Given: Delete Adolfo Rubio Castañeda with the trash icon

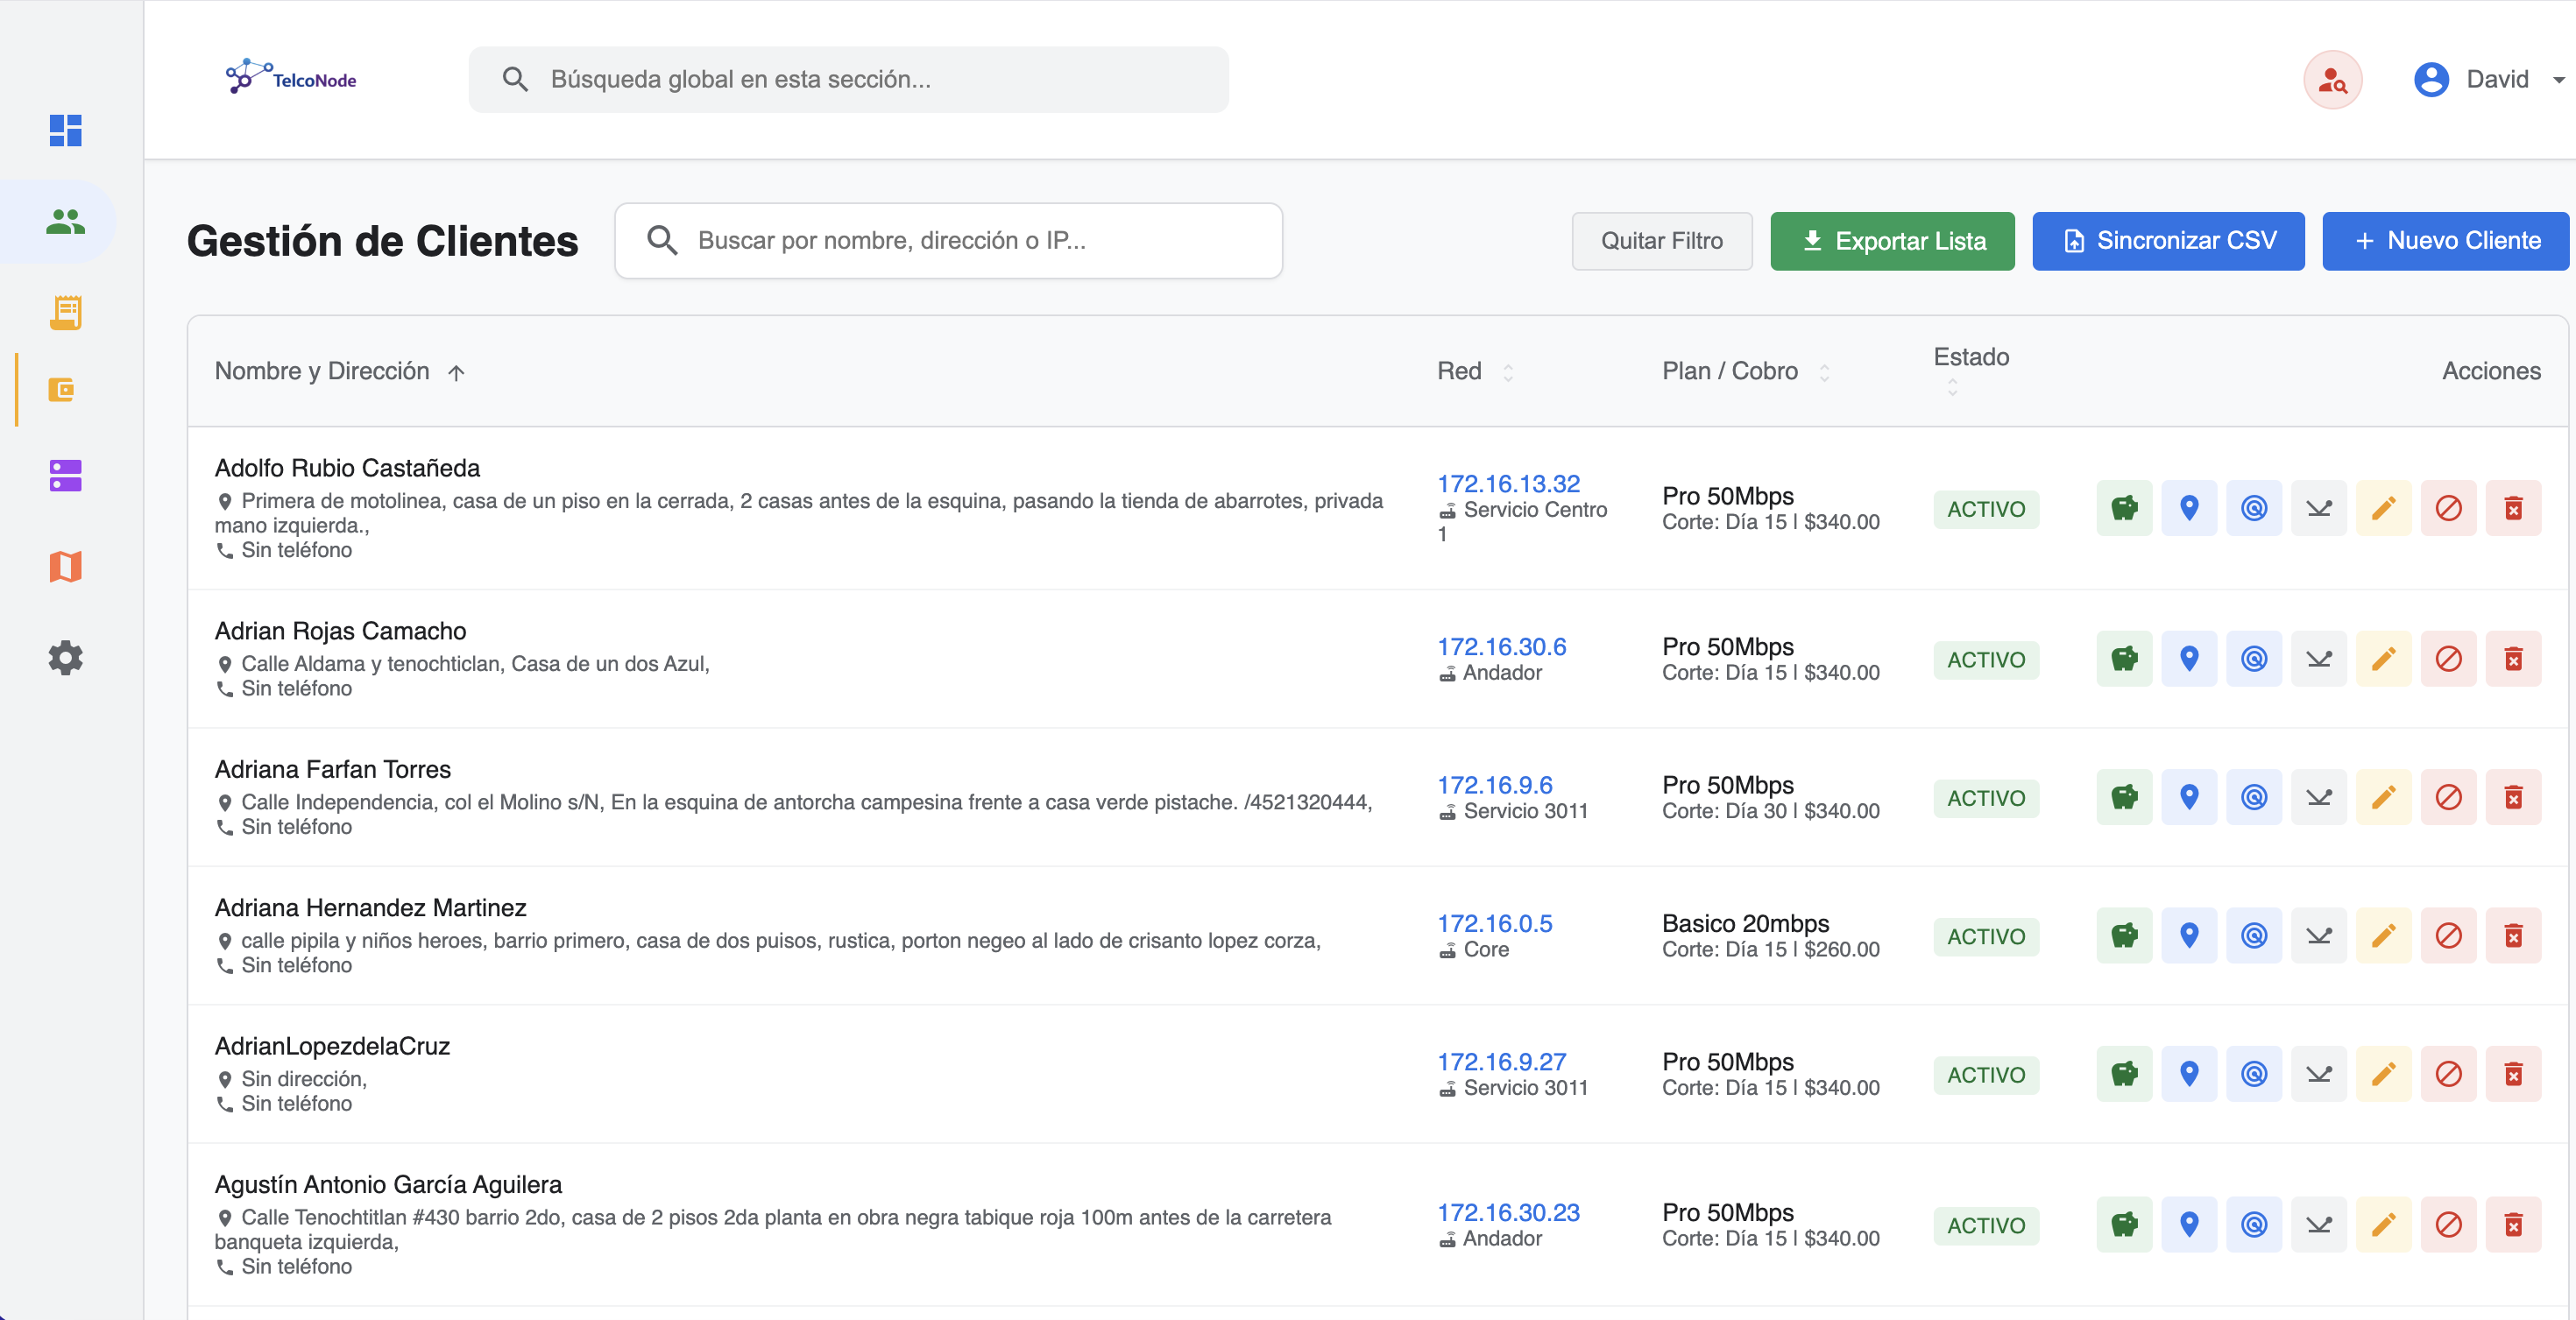Looking at the screenshot, I should pos(2512,508).
